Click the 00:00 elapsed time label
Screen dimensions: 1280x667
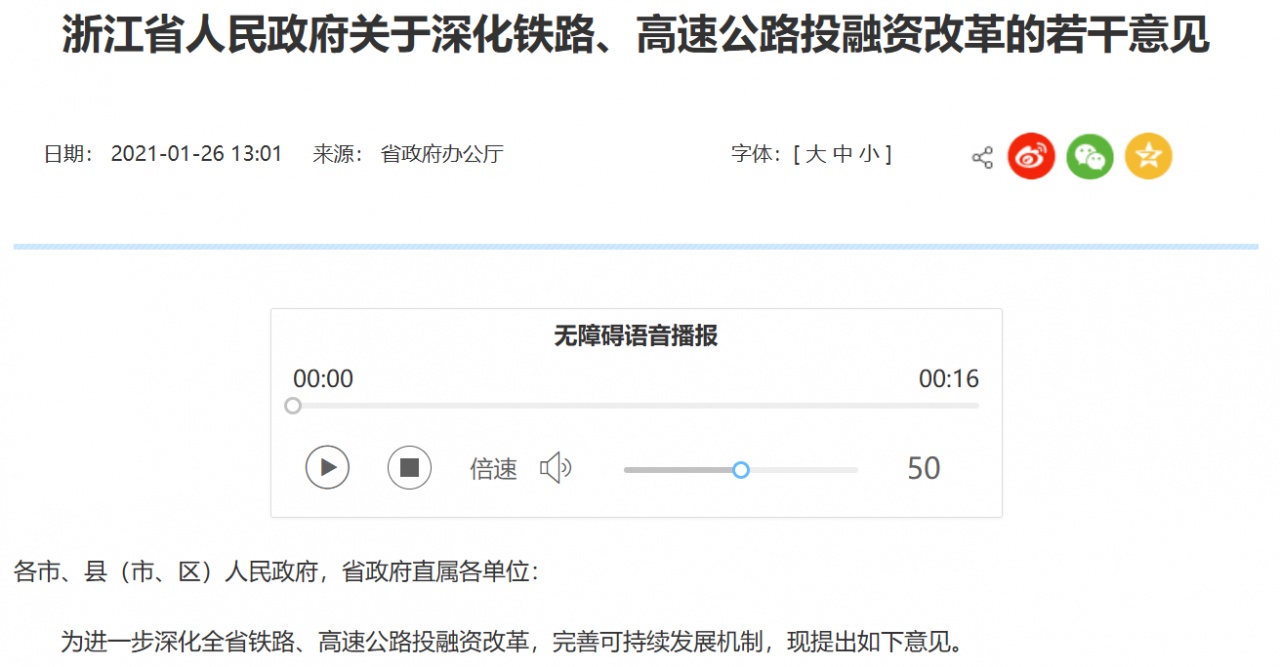coord(324,379)
